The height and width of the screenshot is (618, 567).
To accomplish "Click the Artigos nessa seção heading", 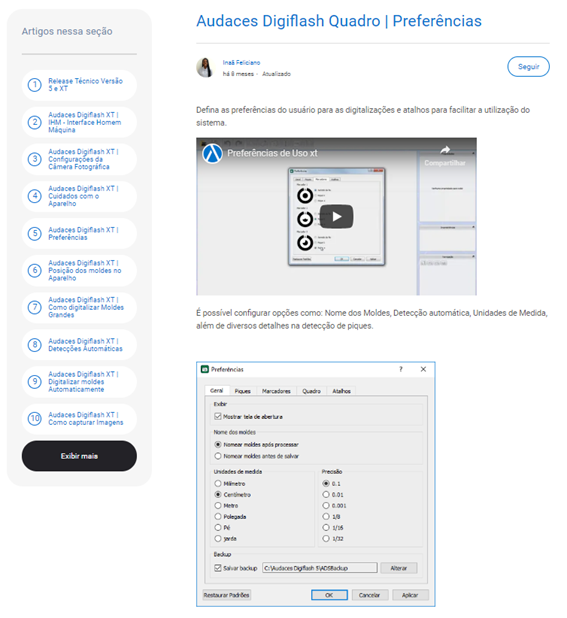I will pos(67,32).
